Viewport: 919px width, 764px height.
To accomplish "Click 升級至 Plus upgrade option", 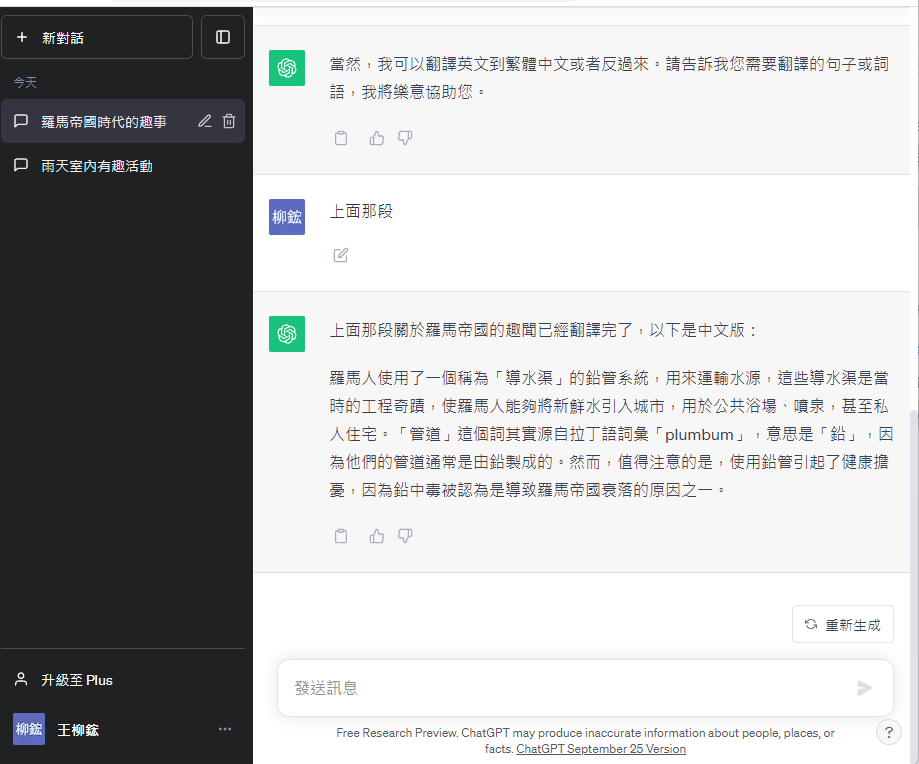I will coord(123,680).
